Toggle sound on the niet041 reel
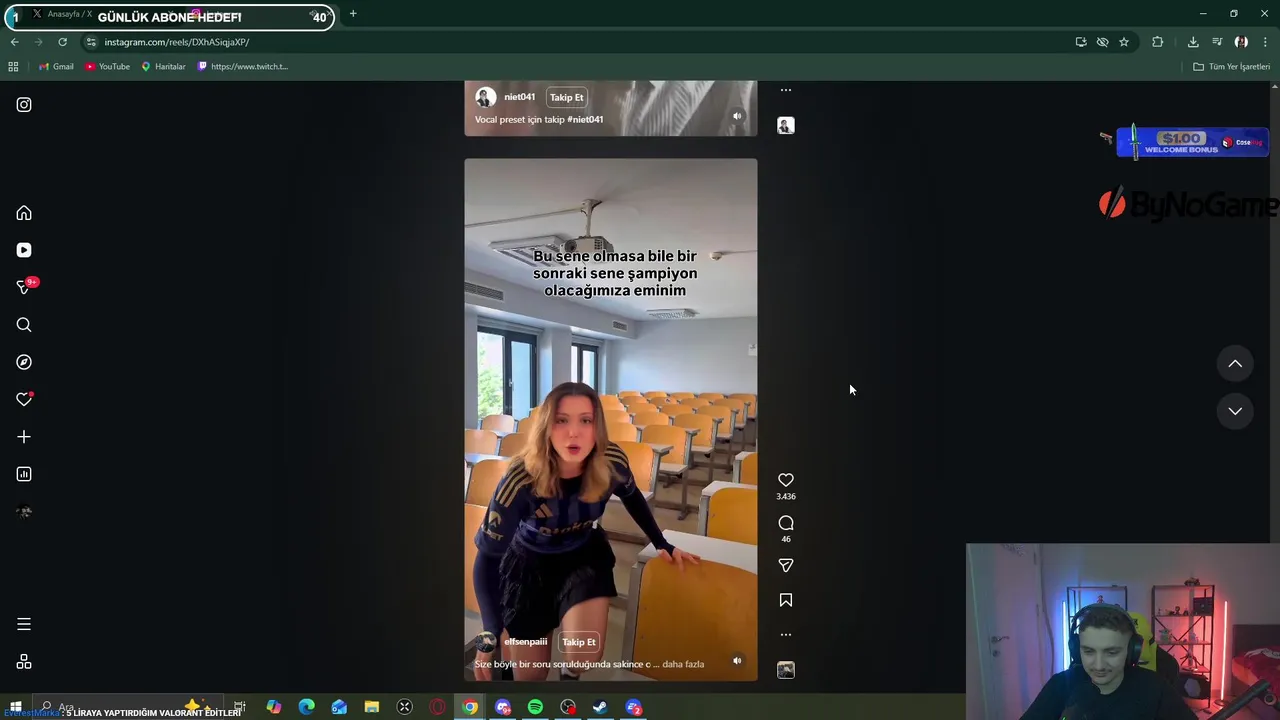Image resolution: width=1280 pixels, height=720 pixels. click(737, 116)
